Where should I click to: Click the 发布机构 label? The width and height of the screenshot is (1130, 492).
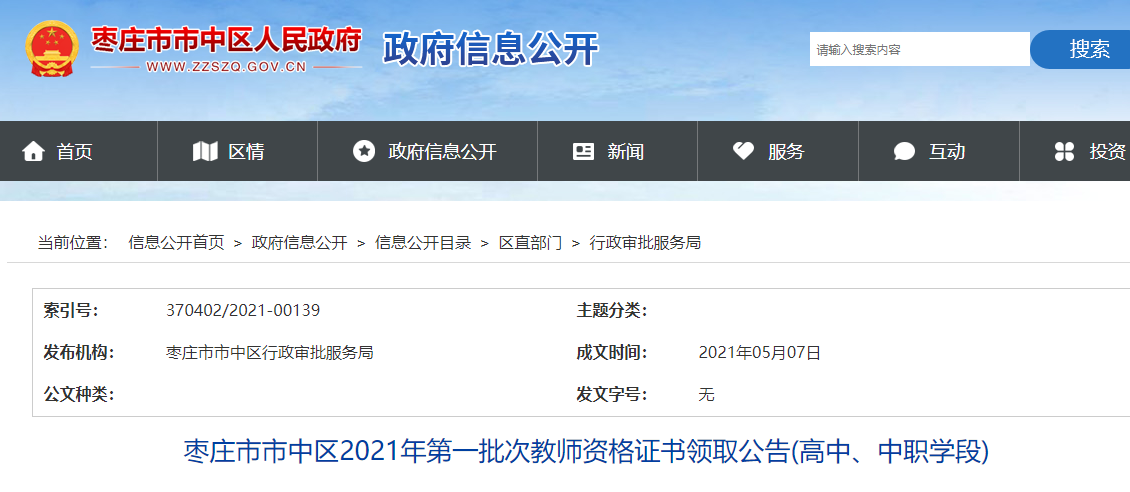point(79,353)
